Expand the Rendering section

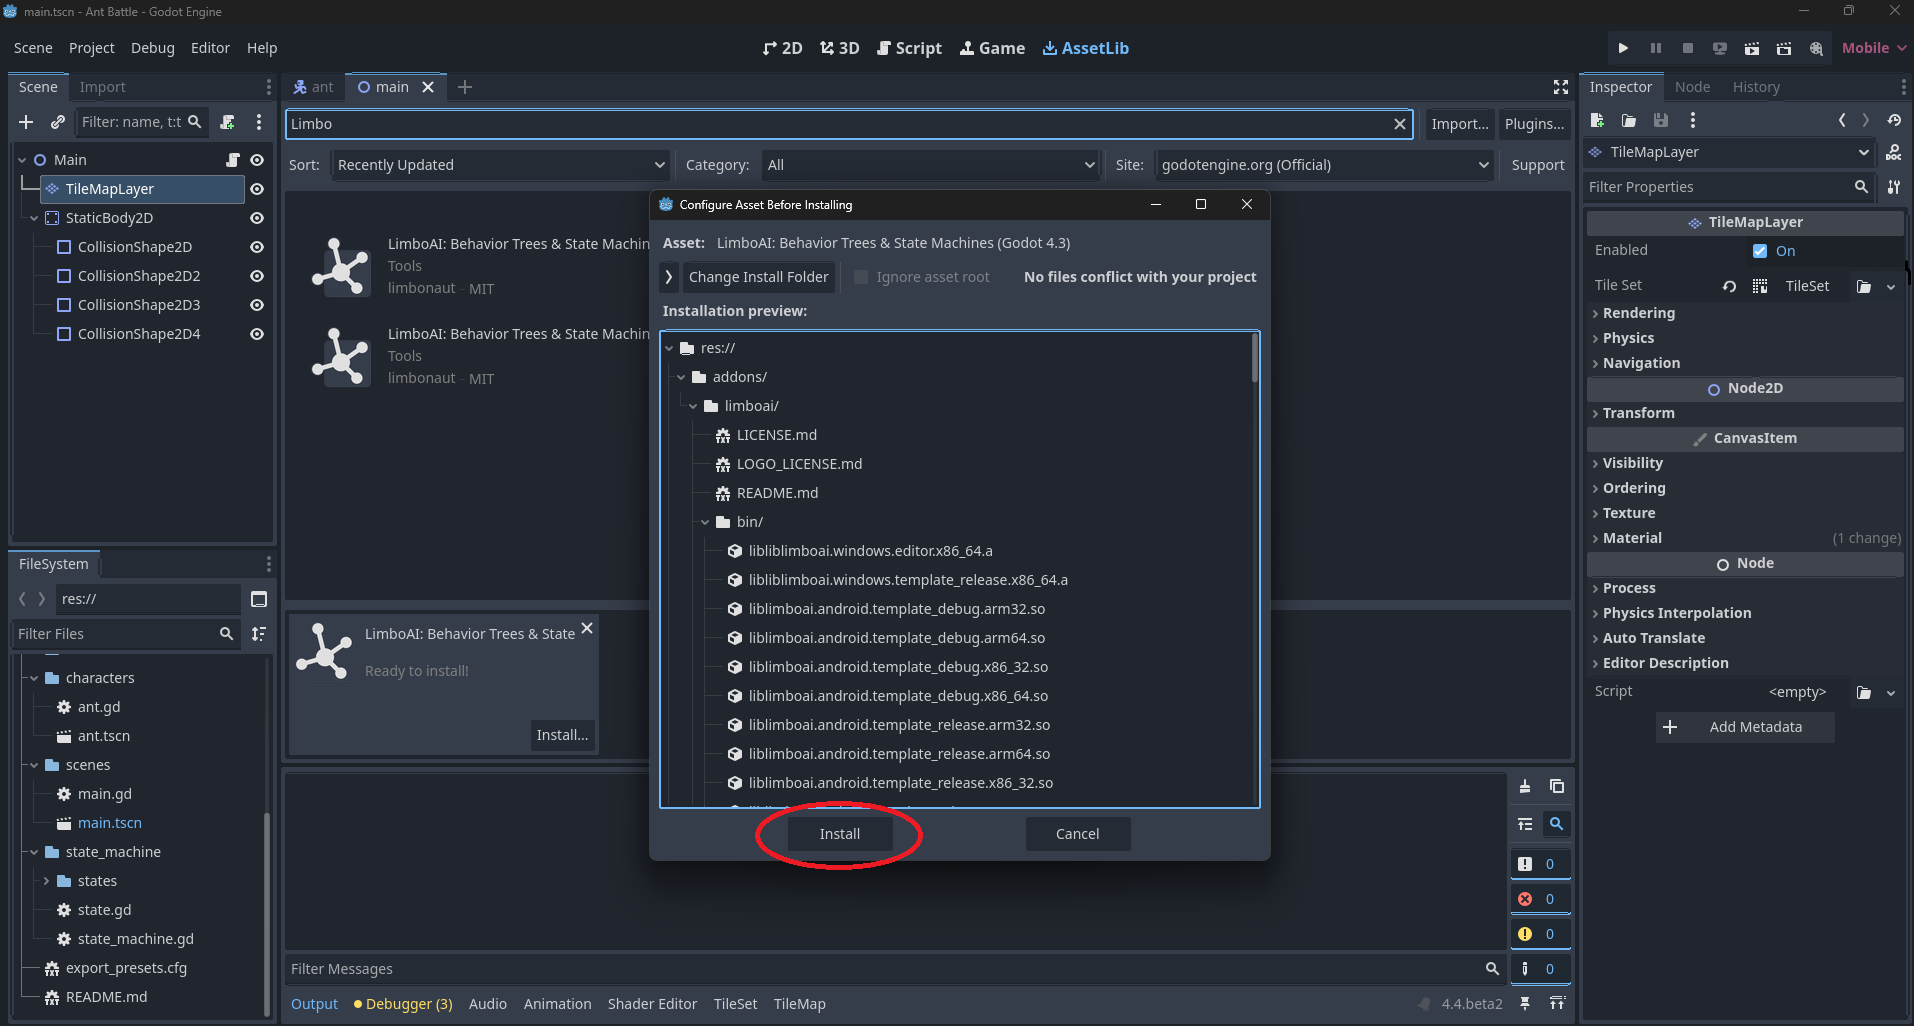(1638, 313)
